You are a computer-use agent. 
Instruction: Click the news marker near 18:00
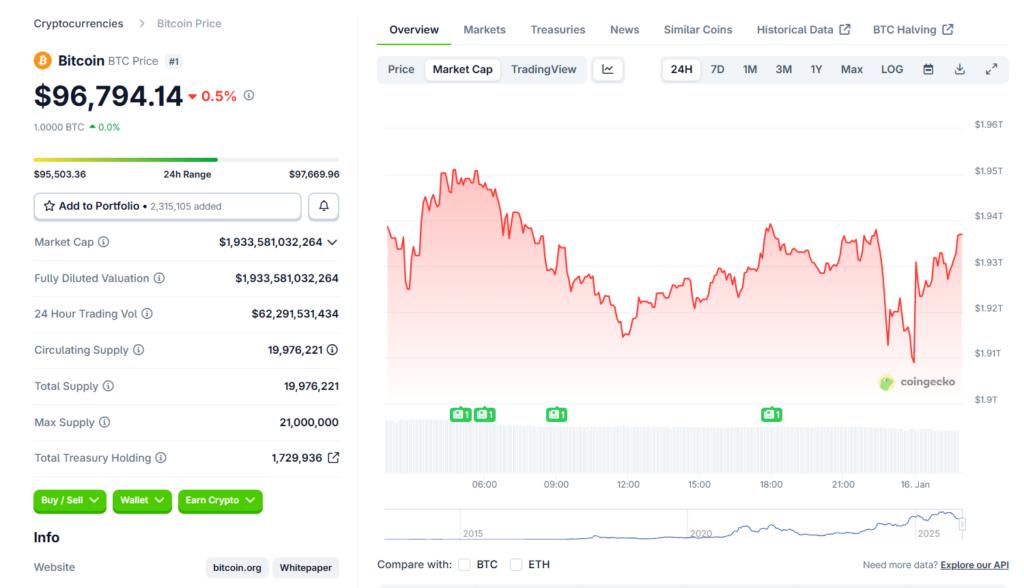(771, 414)
